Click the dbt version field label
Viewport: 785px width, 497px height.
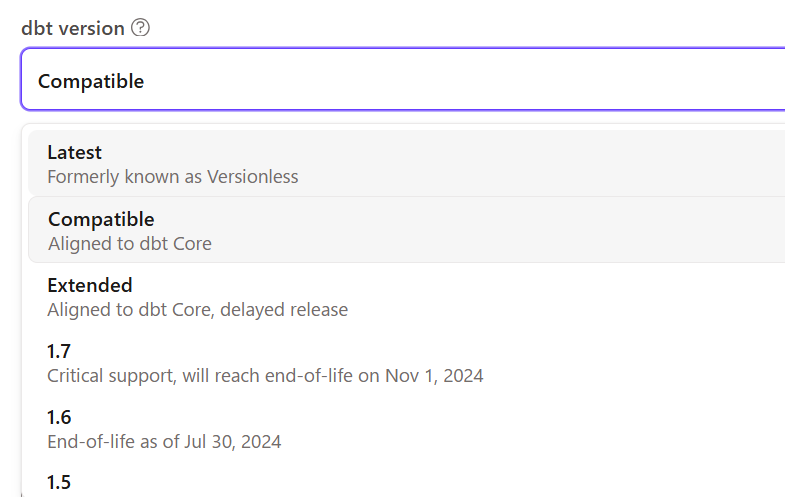click(x=73, y=28)
